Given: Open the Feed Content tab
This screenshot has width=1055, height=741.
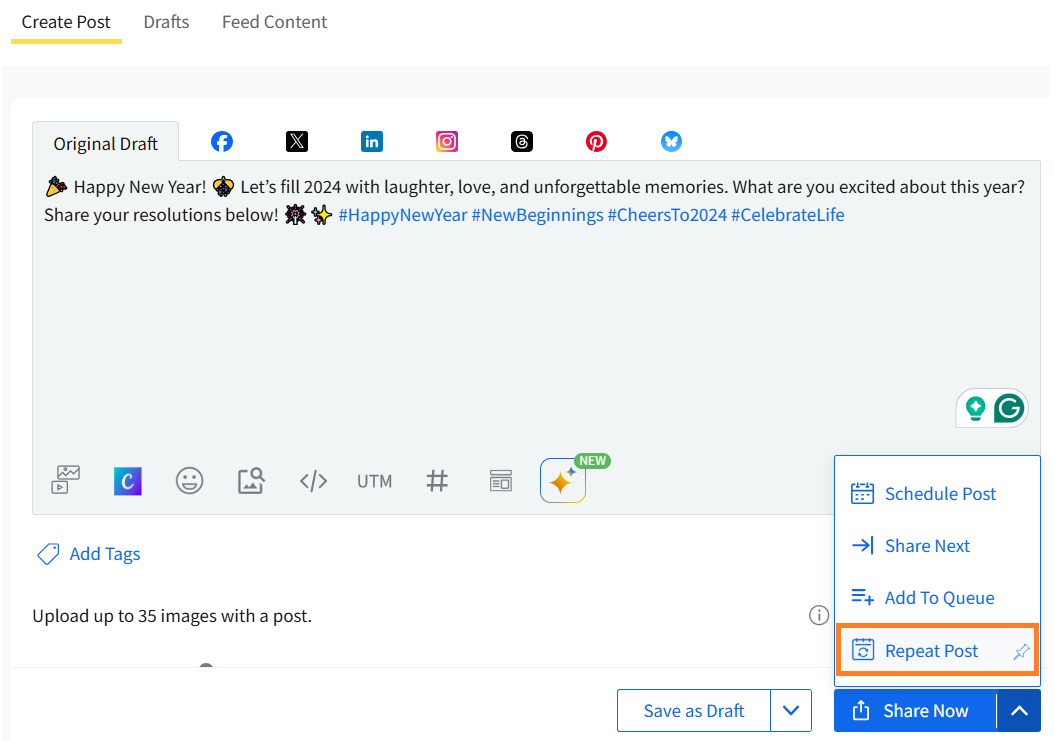Looking at the screenshot, I should click(274, 22).
